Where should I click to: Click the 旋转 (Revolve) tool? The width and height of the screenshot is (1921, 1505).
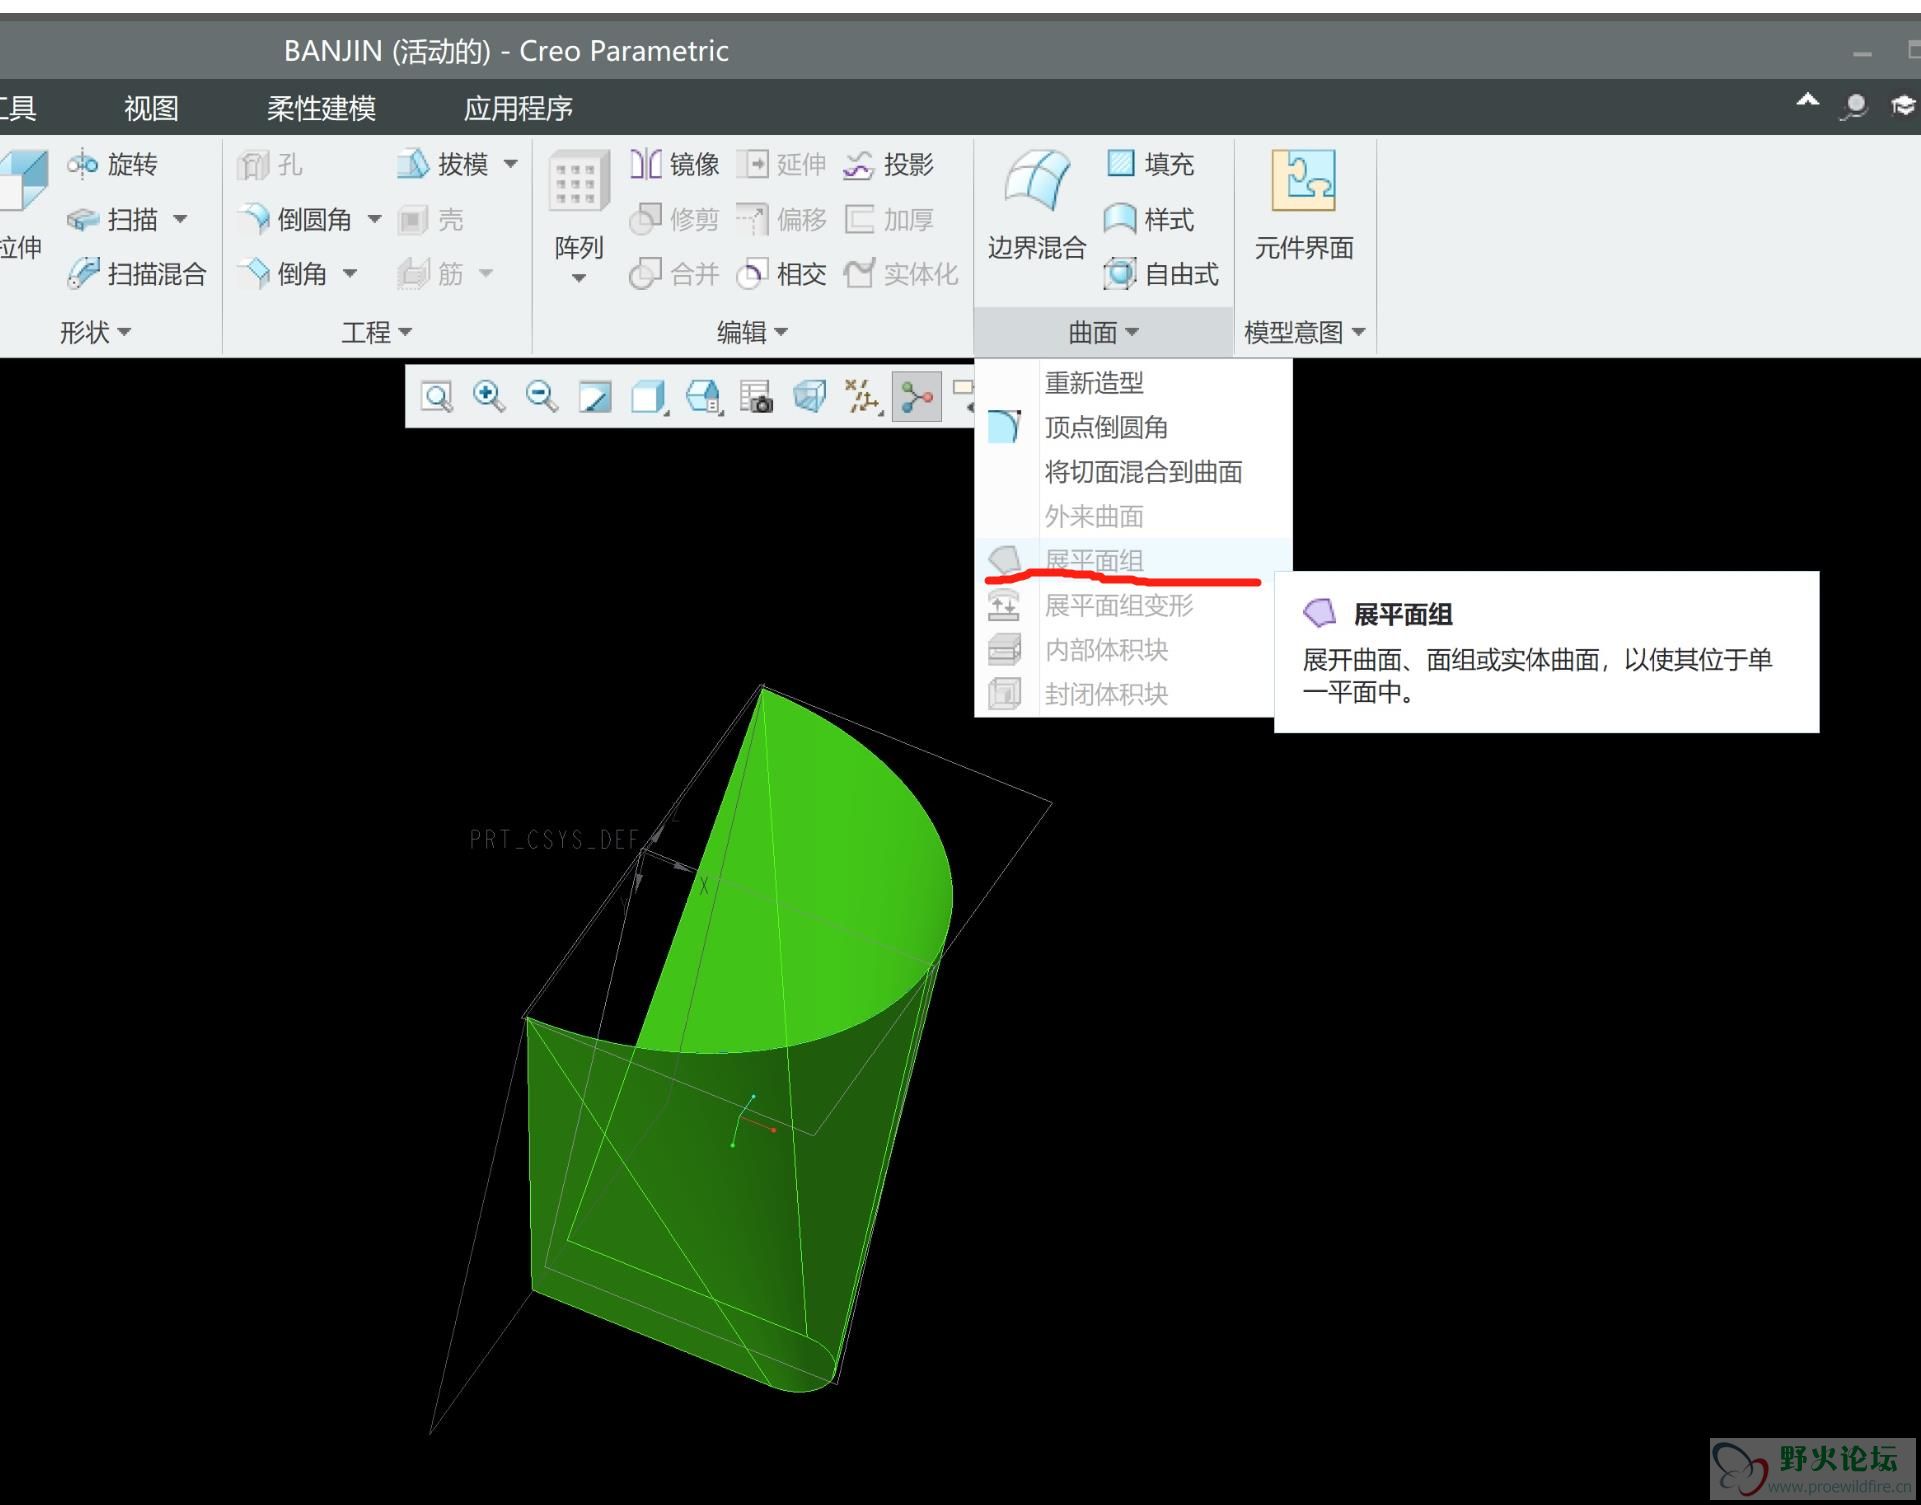(x=112, y=164)
